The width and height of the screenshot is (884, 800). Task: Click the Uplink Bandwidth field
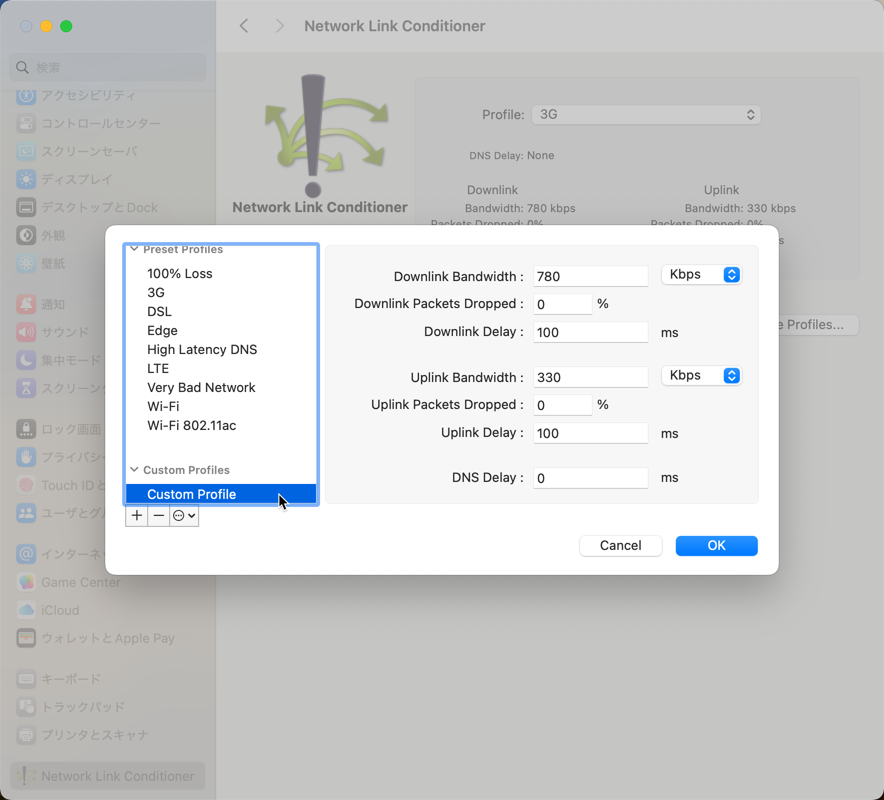590,377
